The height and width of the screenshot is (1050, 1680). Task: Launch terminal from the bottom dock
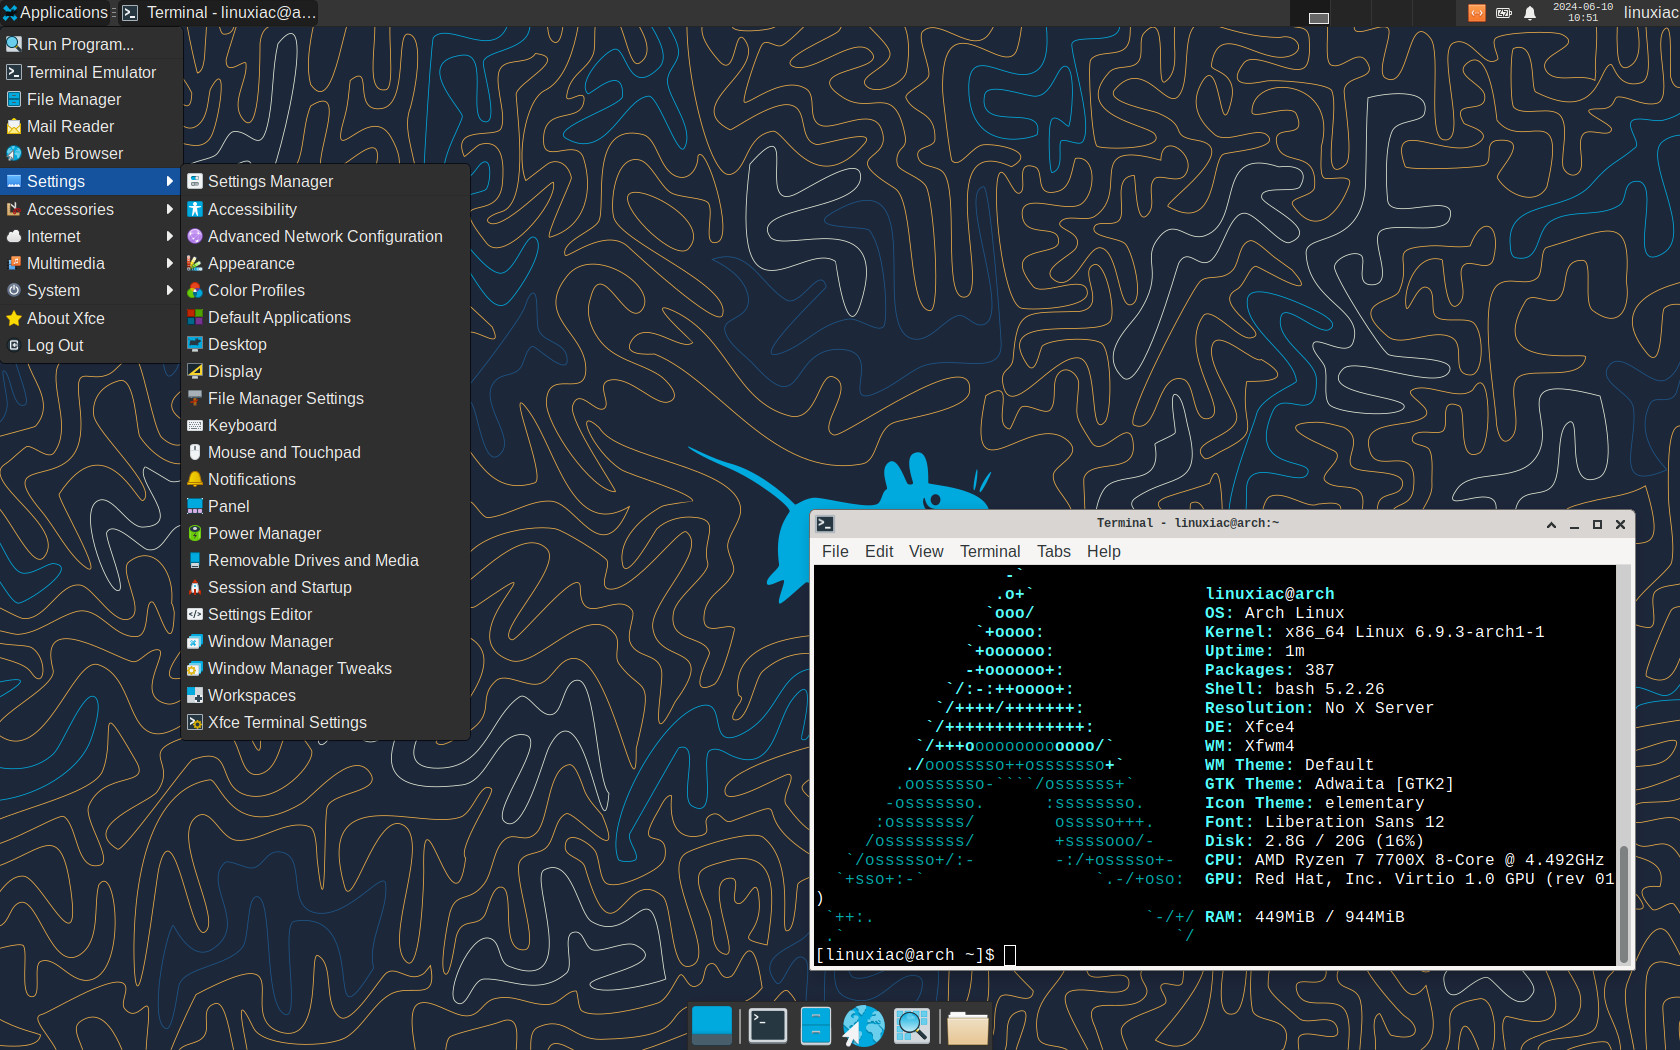[768, 1026]
